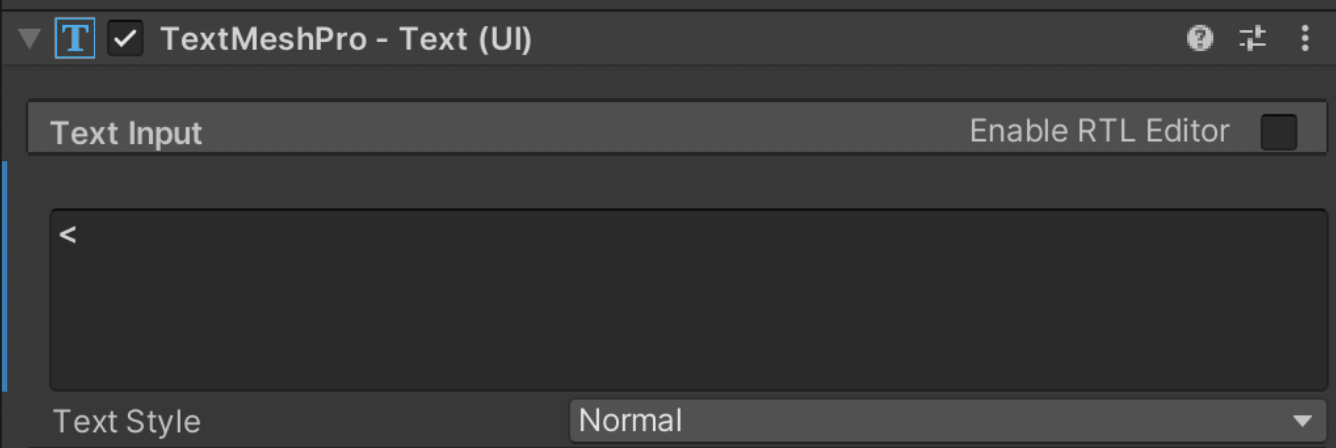The width and height of the screenshot is (1336, 448).
Task: Focus the Text Input text area
Action: coord(688,298)
